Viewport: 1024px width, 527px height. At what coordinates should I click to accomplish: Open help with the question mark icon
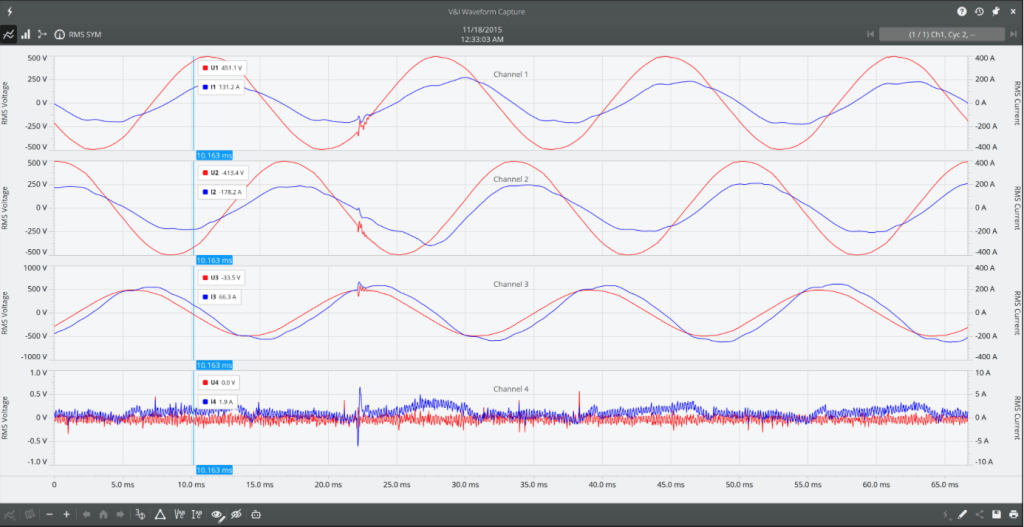click(x=962, y=11)
